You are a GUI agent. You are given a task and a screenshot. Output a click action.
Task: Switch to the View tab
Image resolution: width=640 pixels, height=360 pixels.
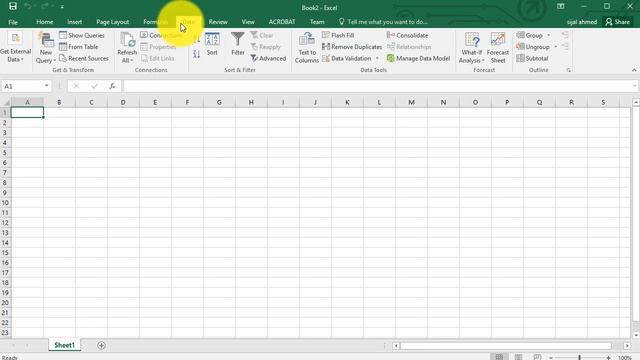click(248, 22)
